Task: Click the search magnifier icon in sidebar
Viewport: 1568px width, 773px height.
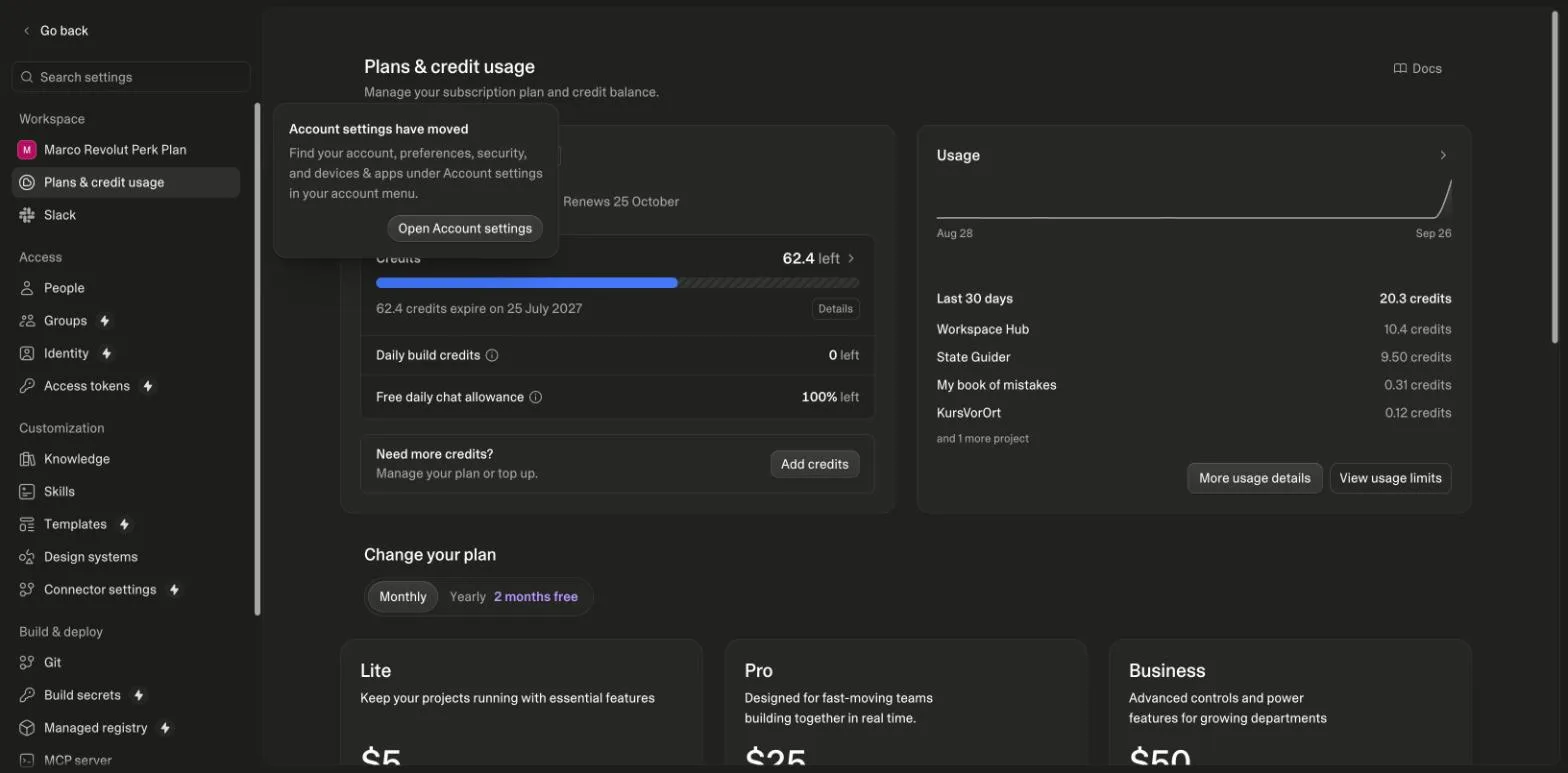Action: point(27,77)
